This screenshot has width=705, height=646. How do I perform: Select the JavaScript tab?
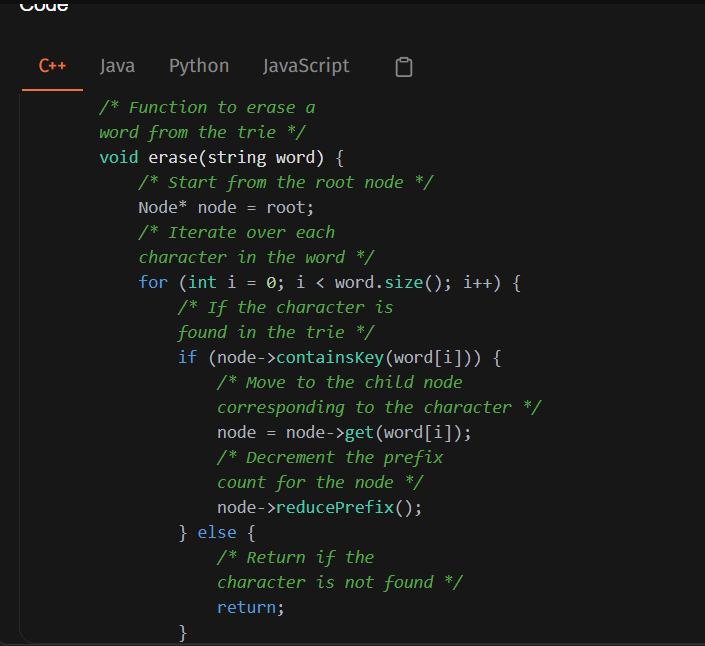pos(306,66)
